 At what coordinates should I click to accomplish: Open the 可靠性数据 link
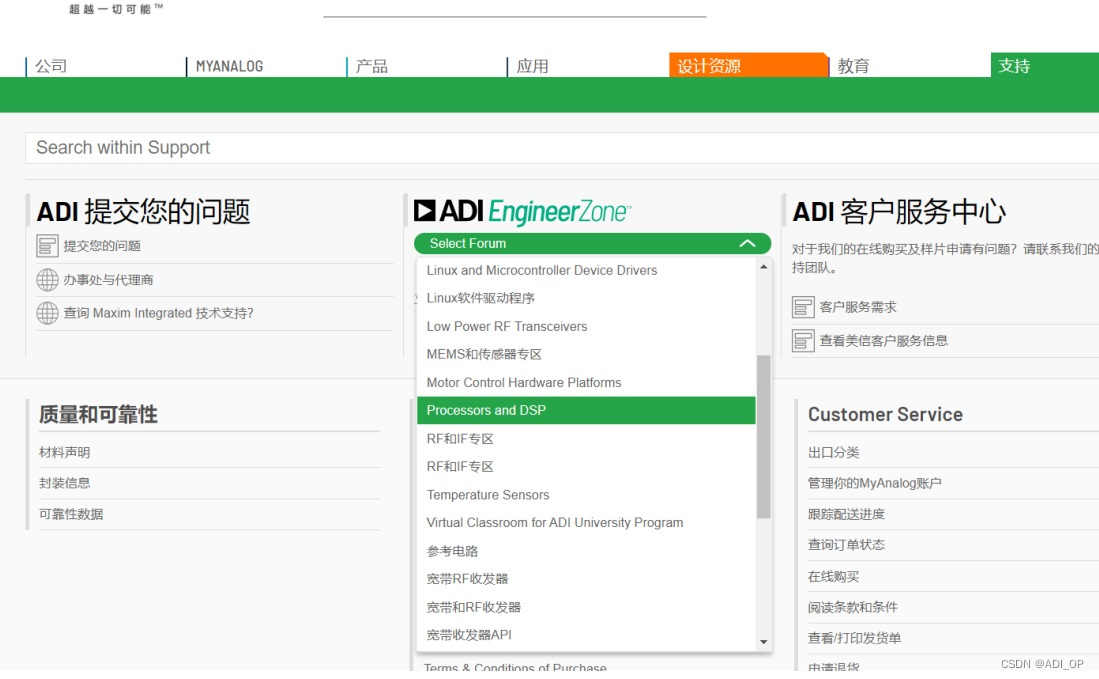(x=71, y=514)
